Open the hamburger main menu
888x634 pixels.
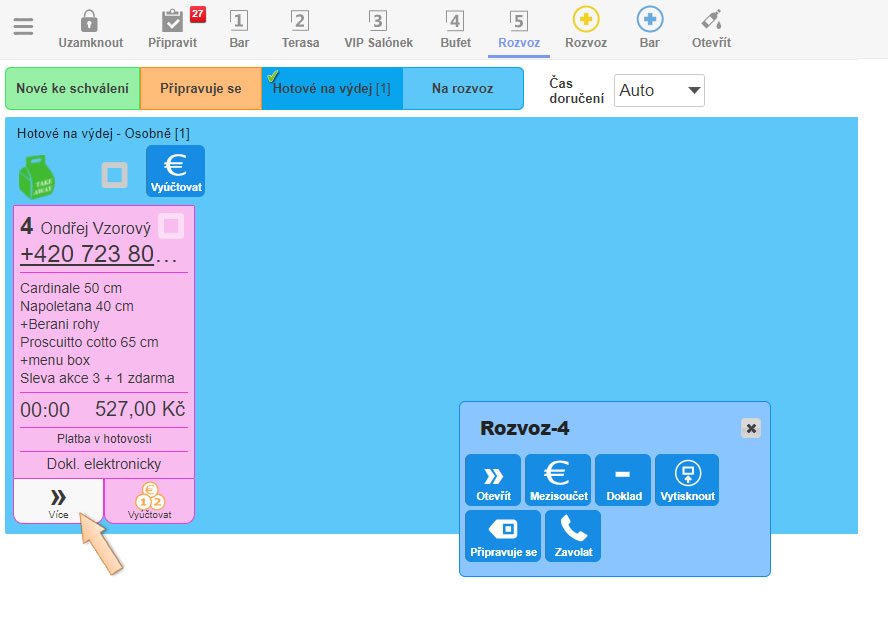pos(24,27)
